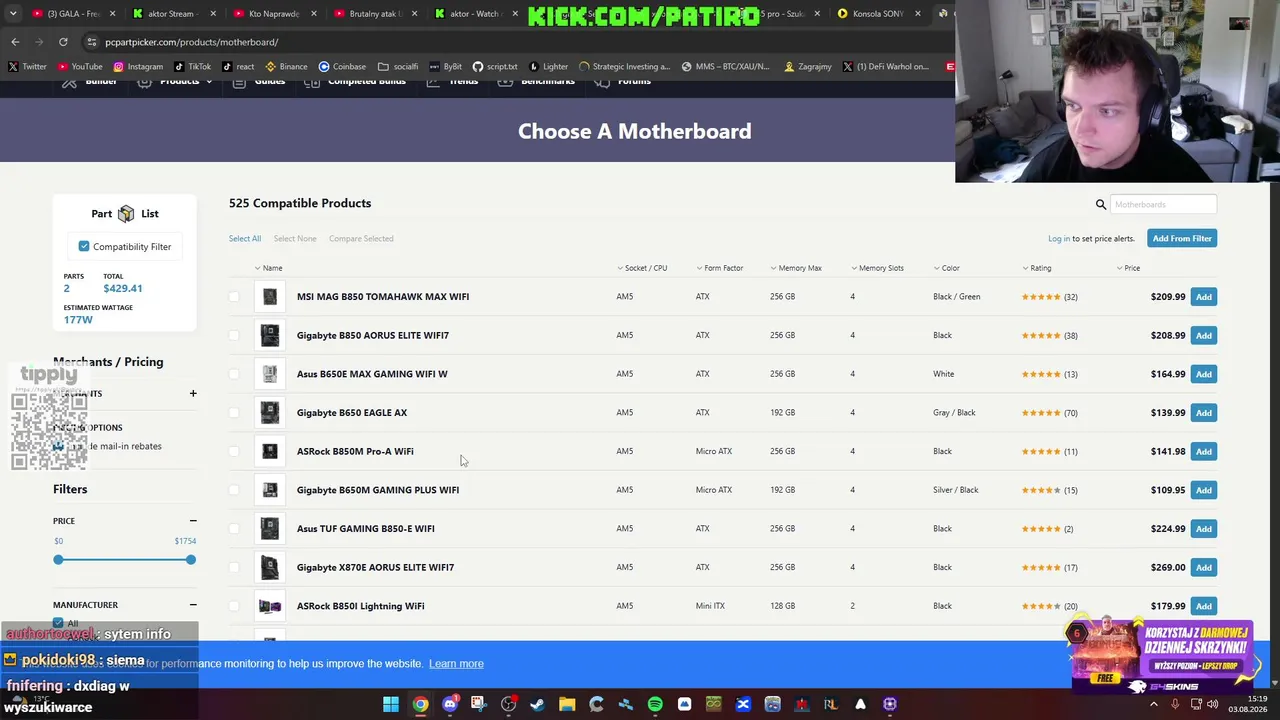Screen dimensions: 1280x720
Task: Collapse the PRICE filter section
Action: 193,521
